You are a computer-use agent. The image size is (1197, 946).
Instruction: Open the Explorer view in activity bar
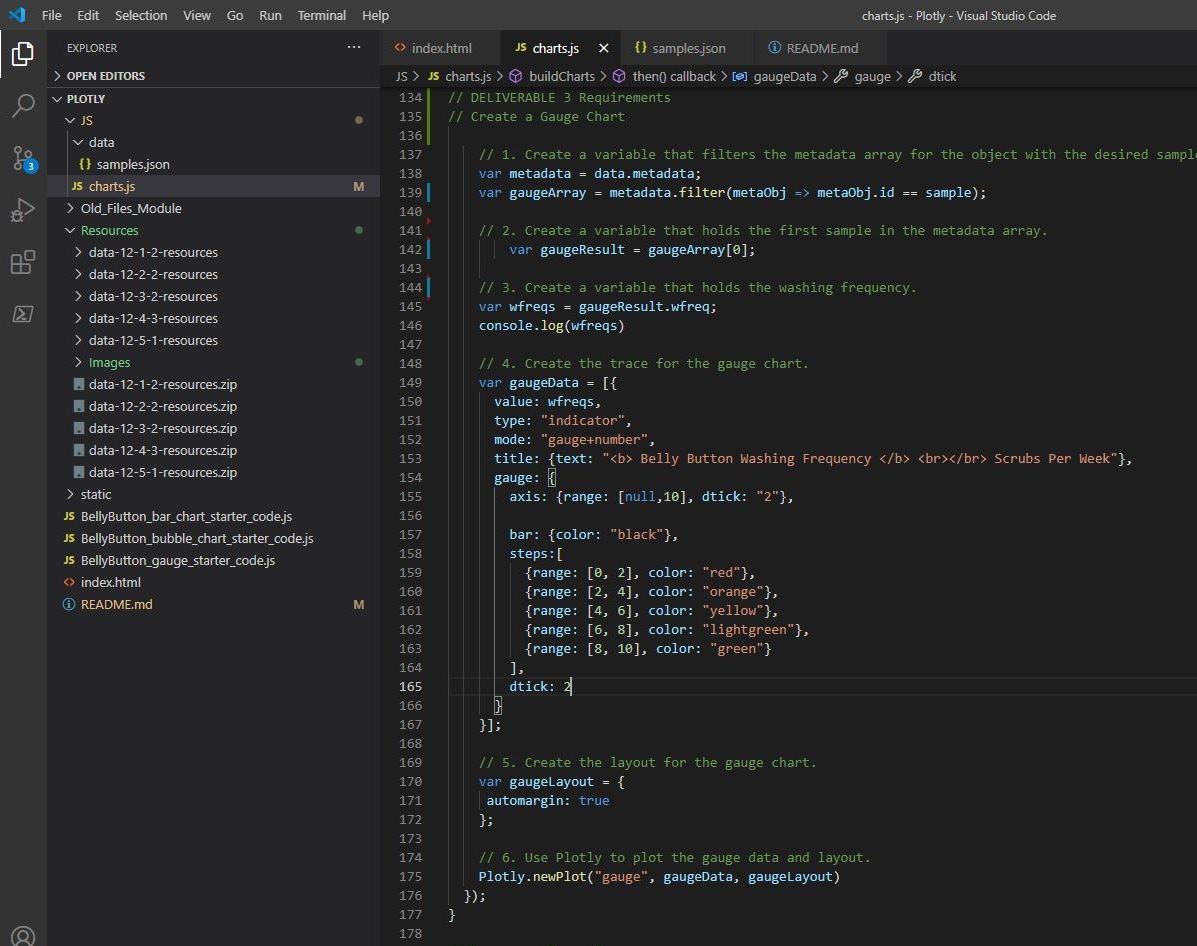click(22, 54)
